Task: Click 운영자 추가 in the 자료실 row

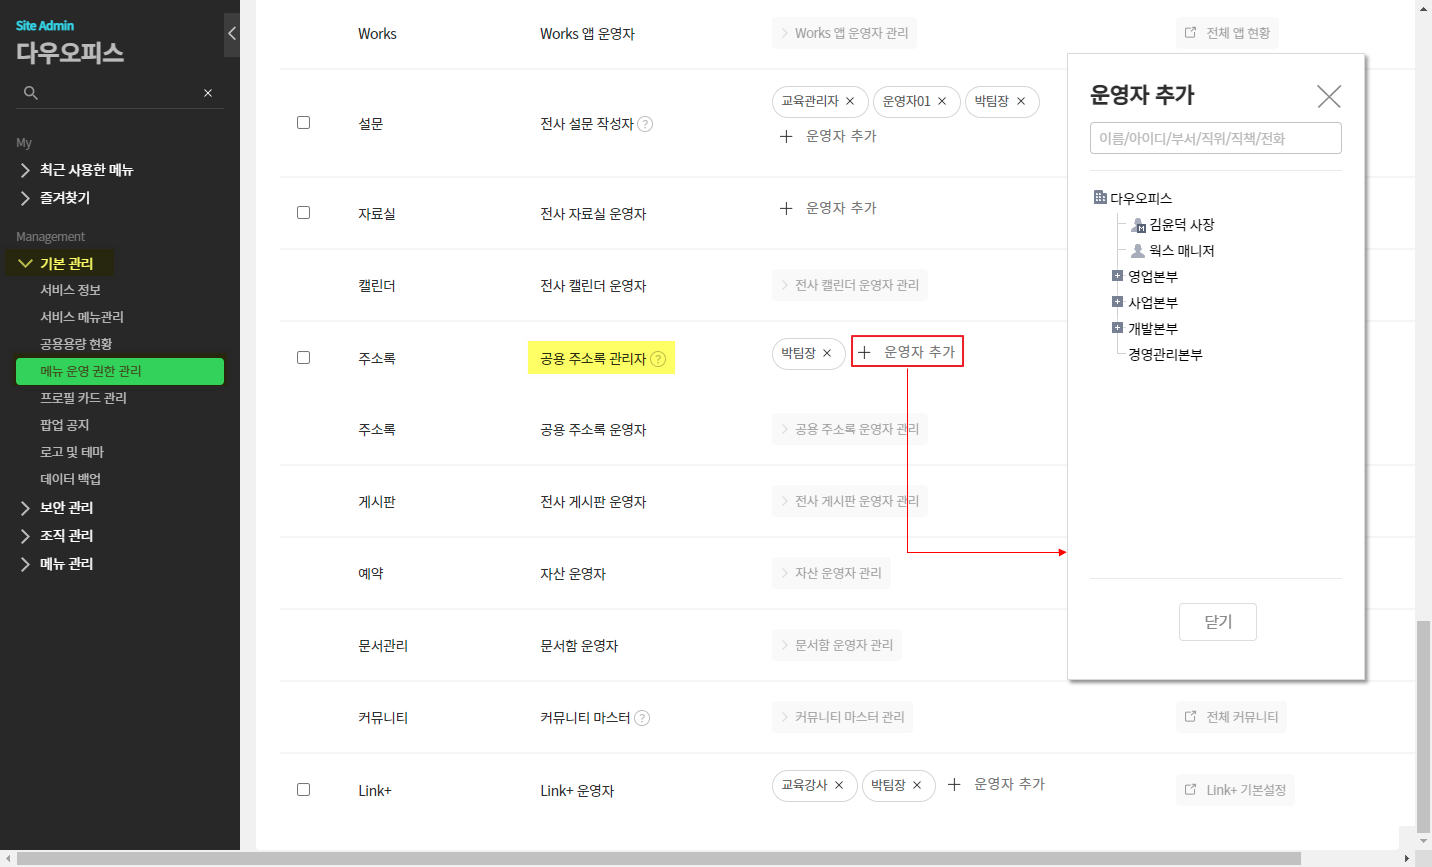Action: [829, 208]
